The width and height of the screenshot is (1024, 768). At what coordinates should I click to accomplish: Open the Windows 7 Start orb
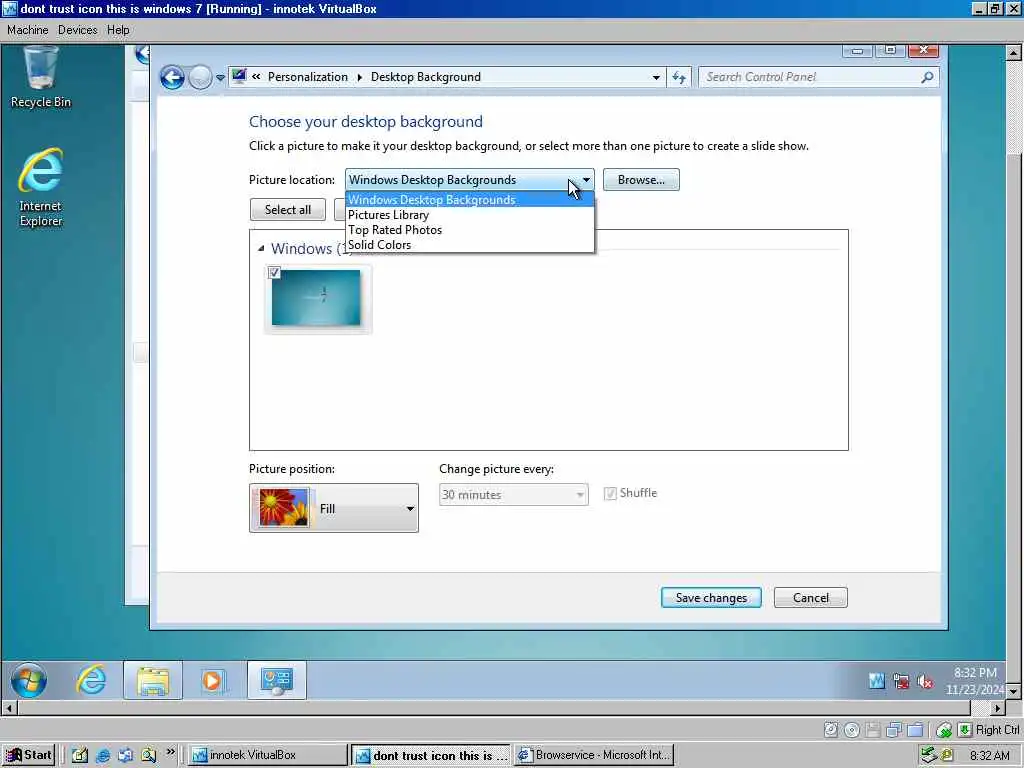29,680
